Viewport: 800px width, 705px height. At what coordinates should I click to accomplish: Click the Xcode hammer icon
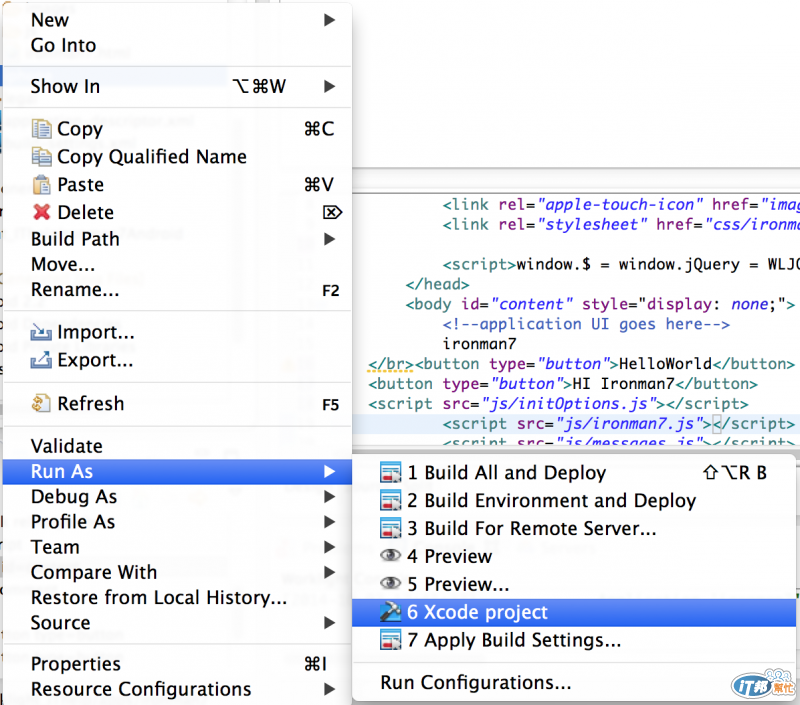click(390, 612)
